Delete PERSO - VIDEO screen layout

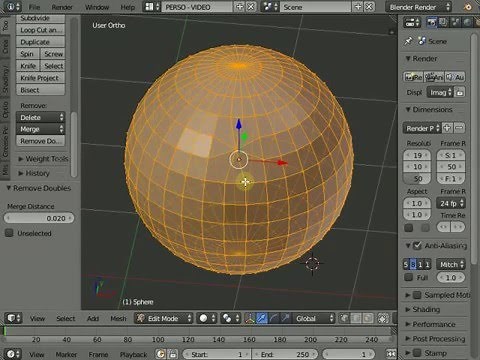[x=251, y=7]
